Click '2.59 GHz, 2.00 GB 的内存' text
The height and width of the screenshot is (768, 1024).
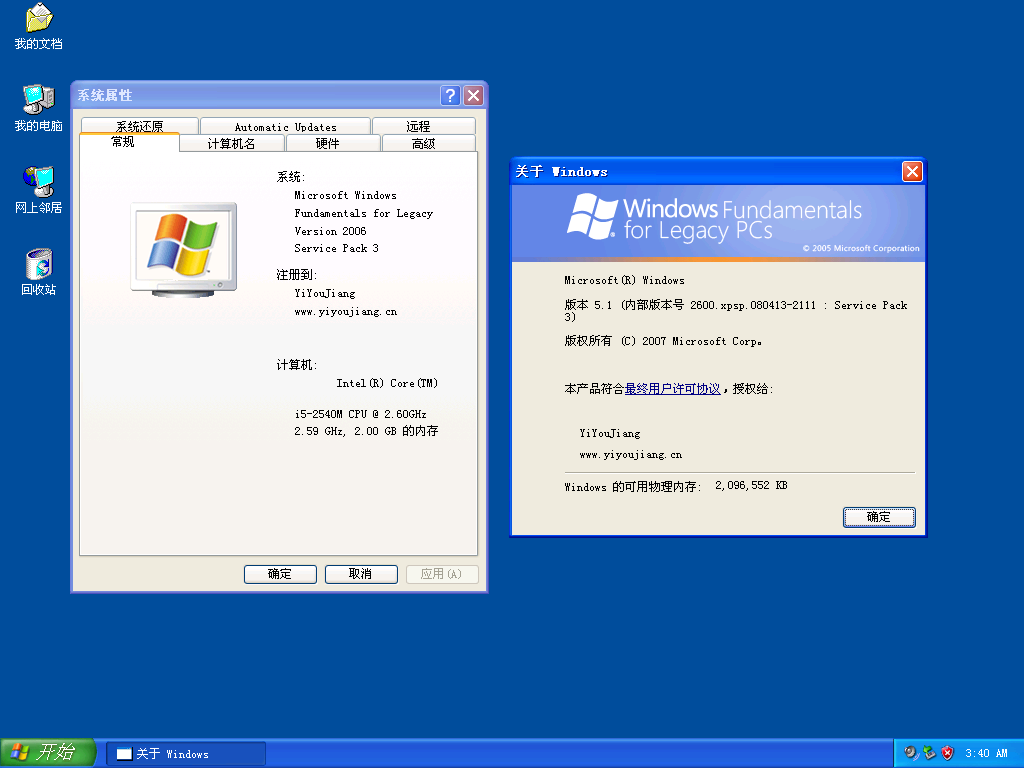point(366,431)
